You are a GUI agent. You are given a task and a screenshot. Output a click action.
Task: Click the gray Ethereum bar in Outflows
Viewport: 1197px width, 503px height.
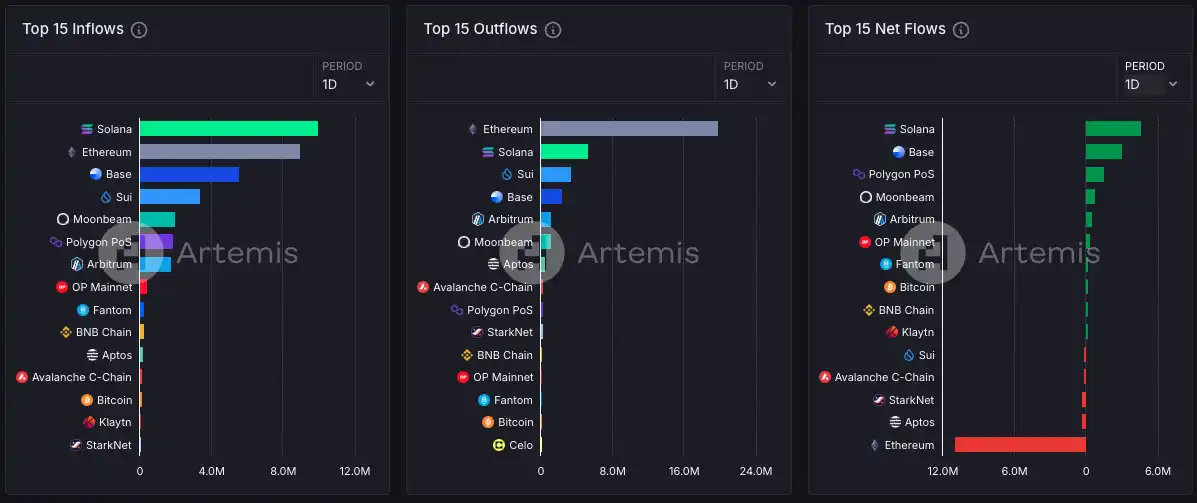[x=628, y=129]
